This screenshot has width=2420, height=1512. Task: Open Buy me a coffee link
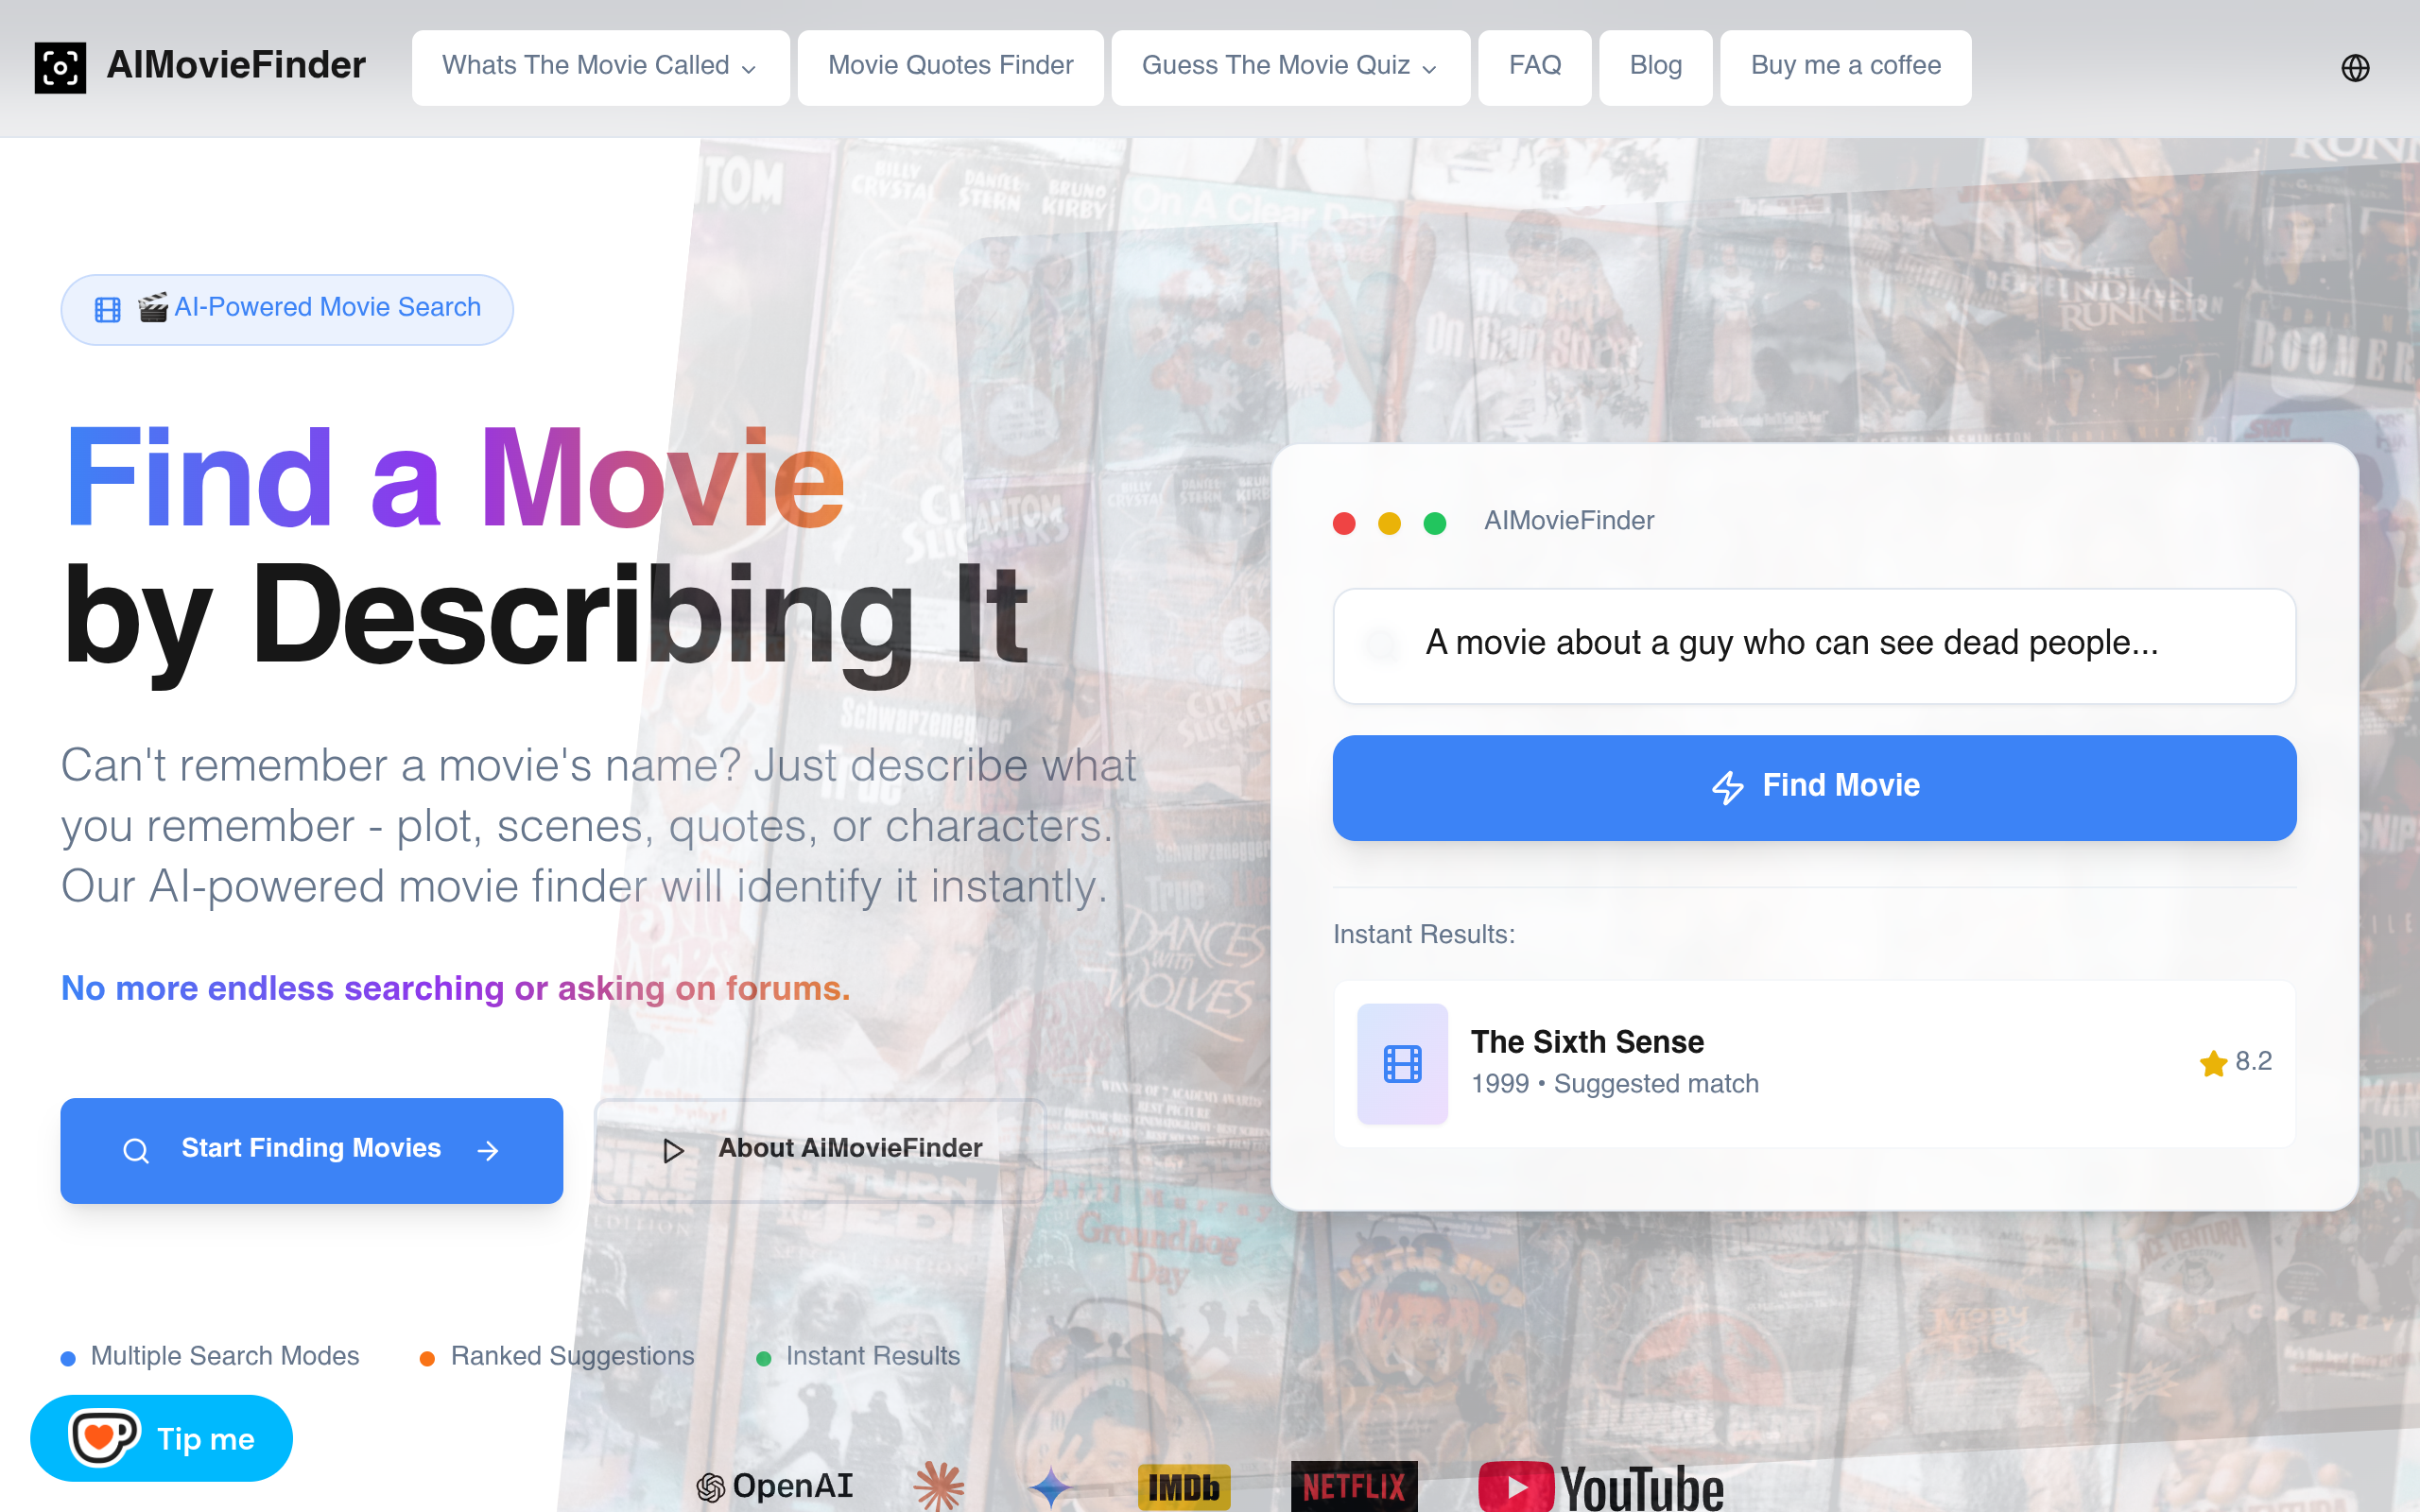click(x=1845, y=67)
